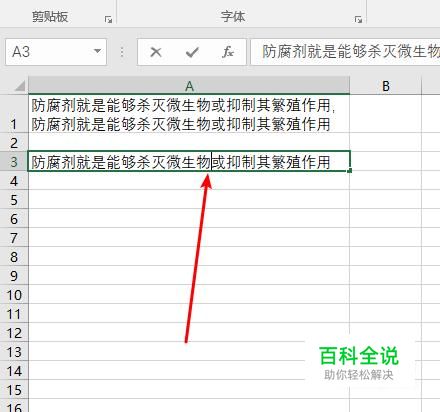440x412 pixels.
Task: Select row 7 header
Action: pyautogui.click(x=14, y=238)
